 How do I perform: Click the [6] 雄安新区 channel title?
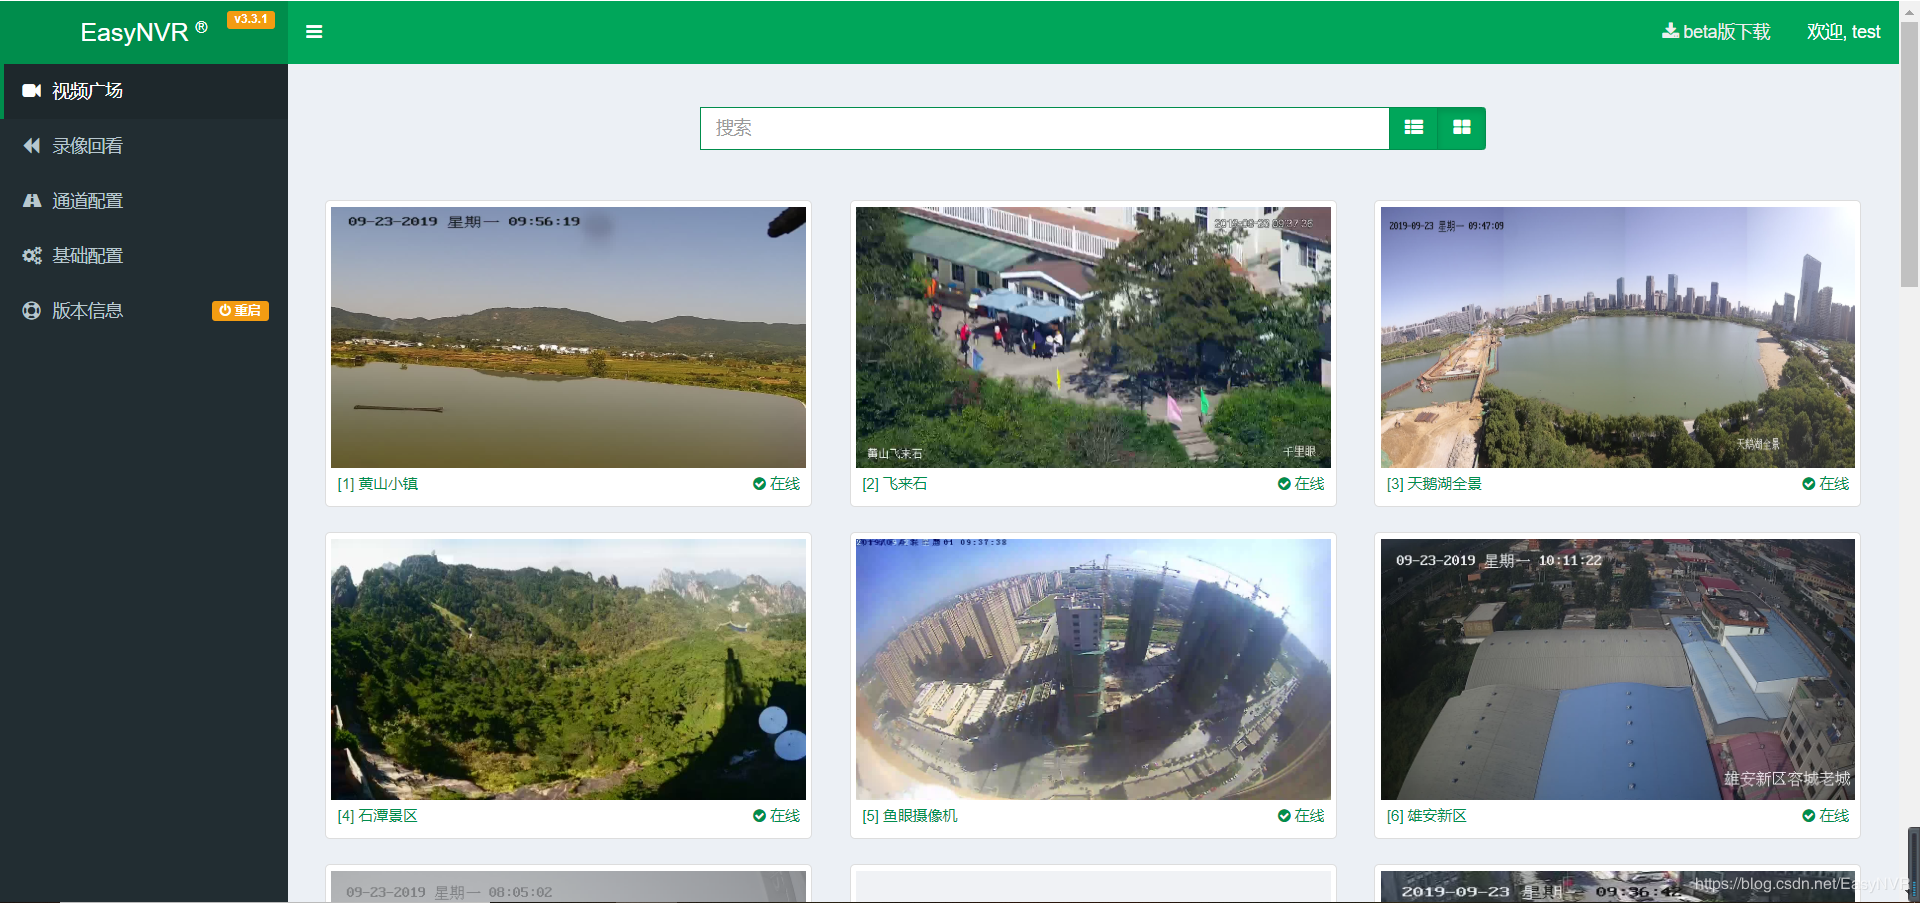(x=1427, y=816)
